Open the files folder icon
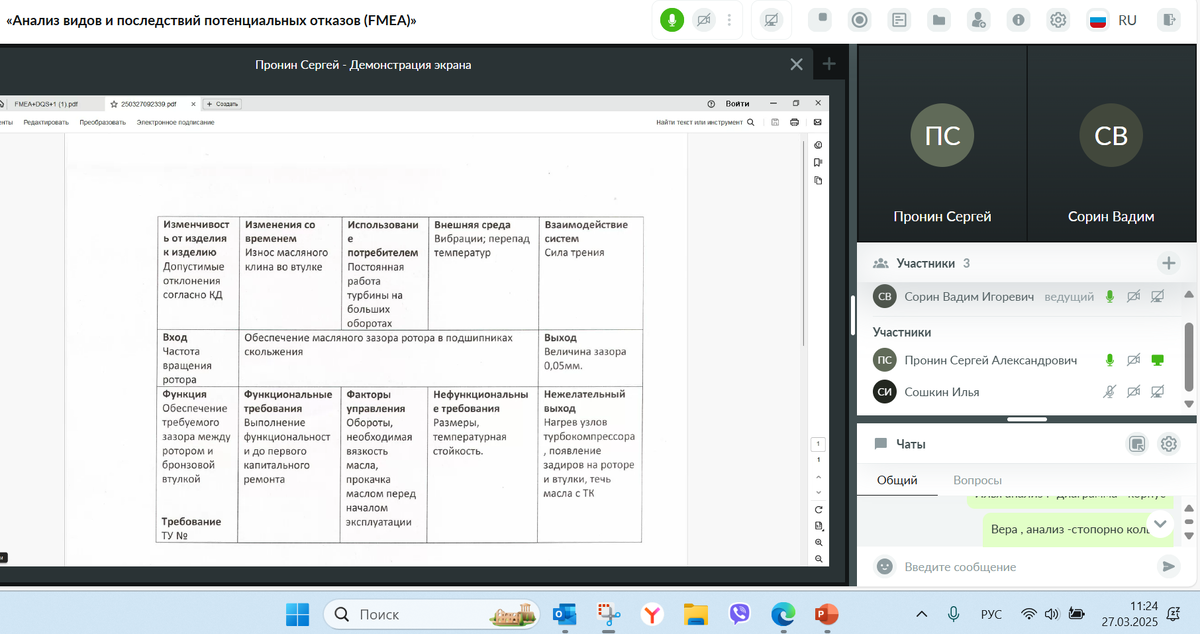The width and height of the screenshot is (1200, 634). [938, 20]
